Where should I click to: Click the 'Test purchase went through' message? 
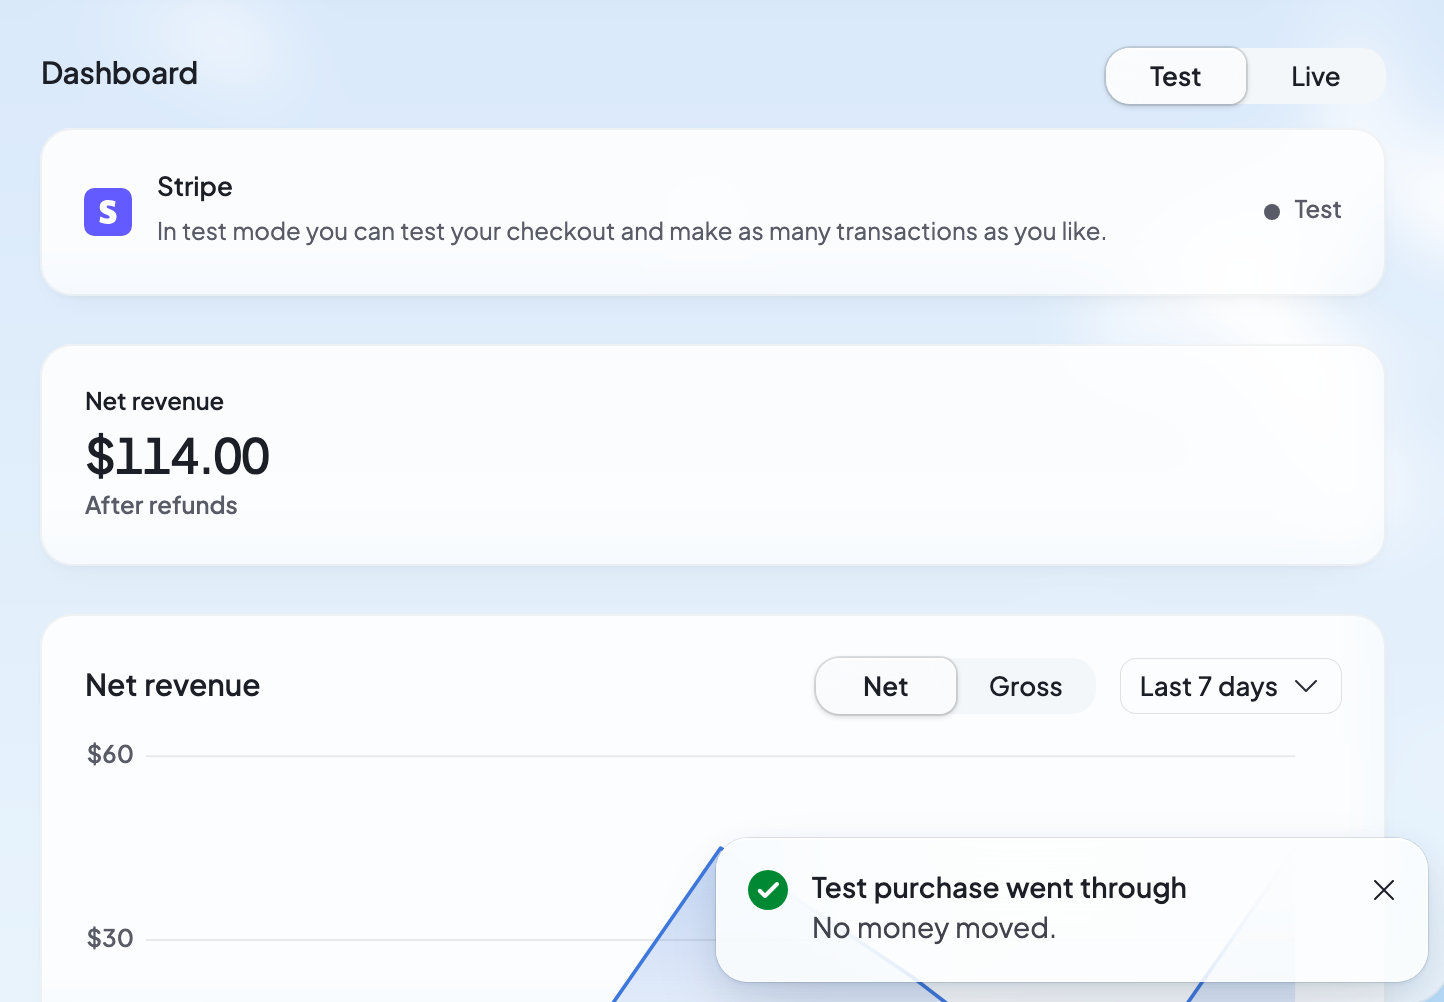999,888
